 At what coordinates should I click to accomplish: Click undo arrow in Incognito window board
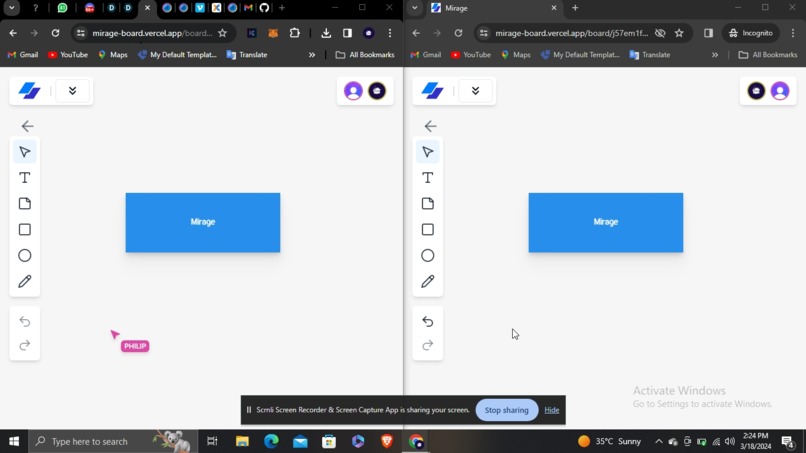pos(428,321)
